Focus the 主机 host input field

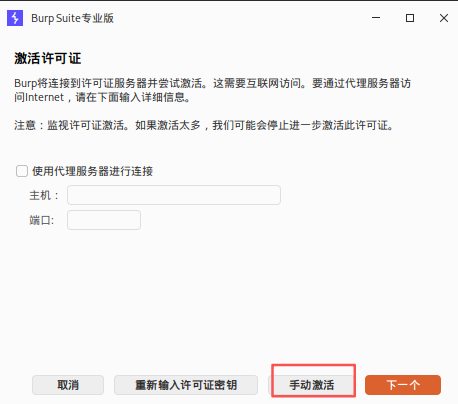pos(174,195)
